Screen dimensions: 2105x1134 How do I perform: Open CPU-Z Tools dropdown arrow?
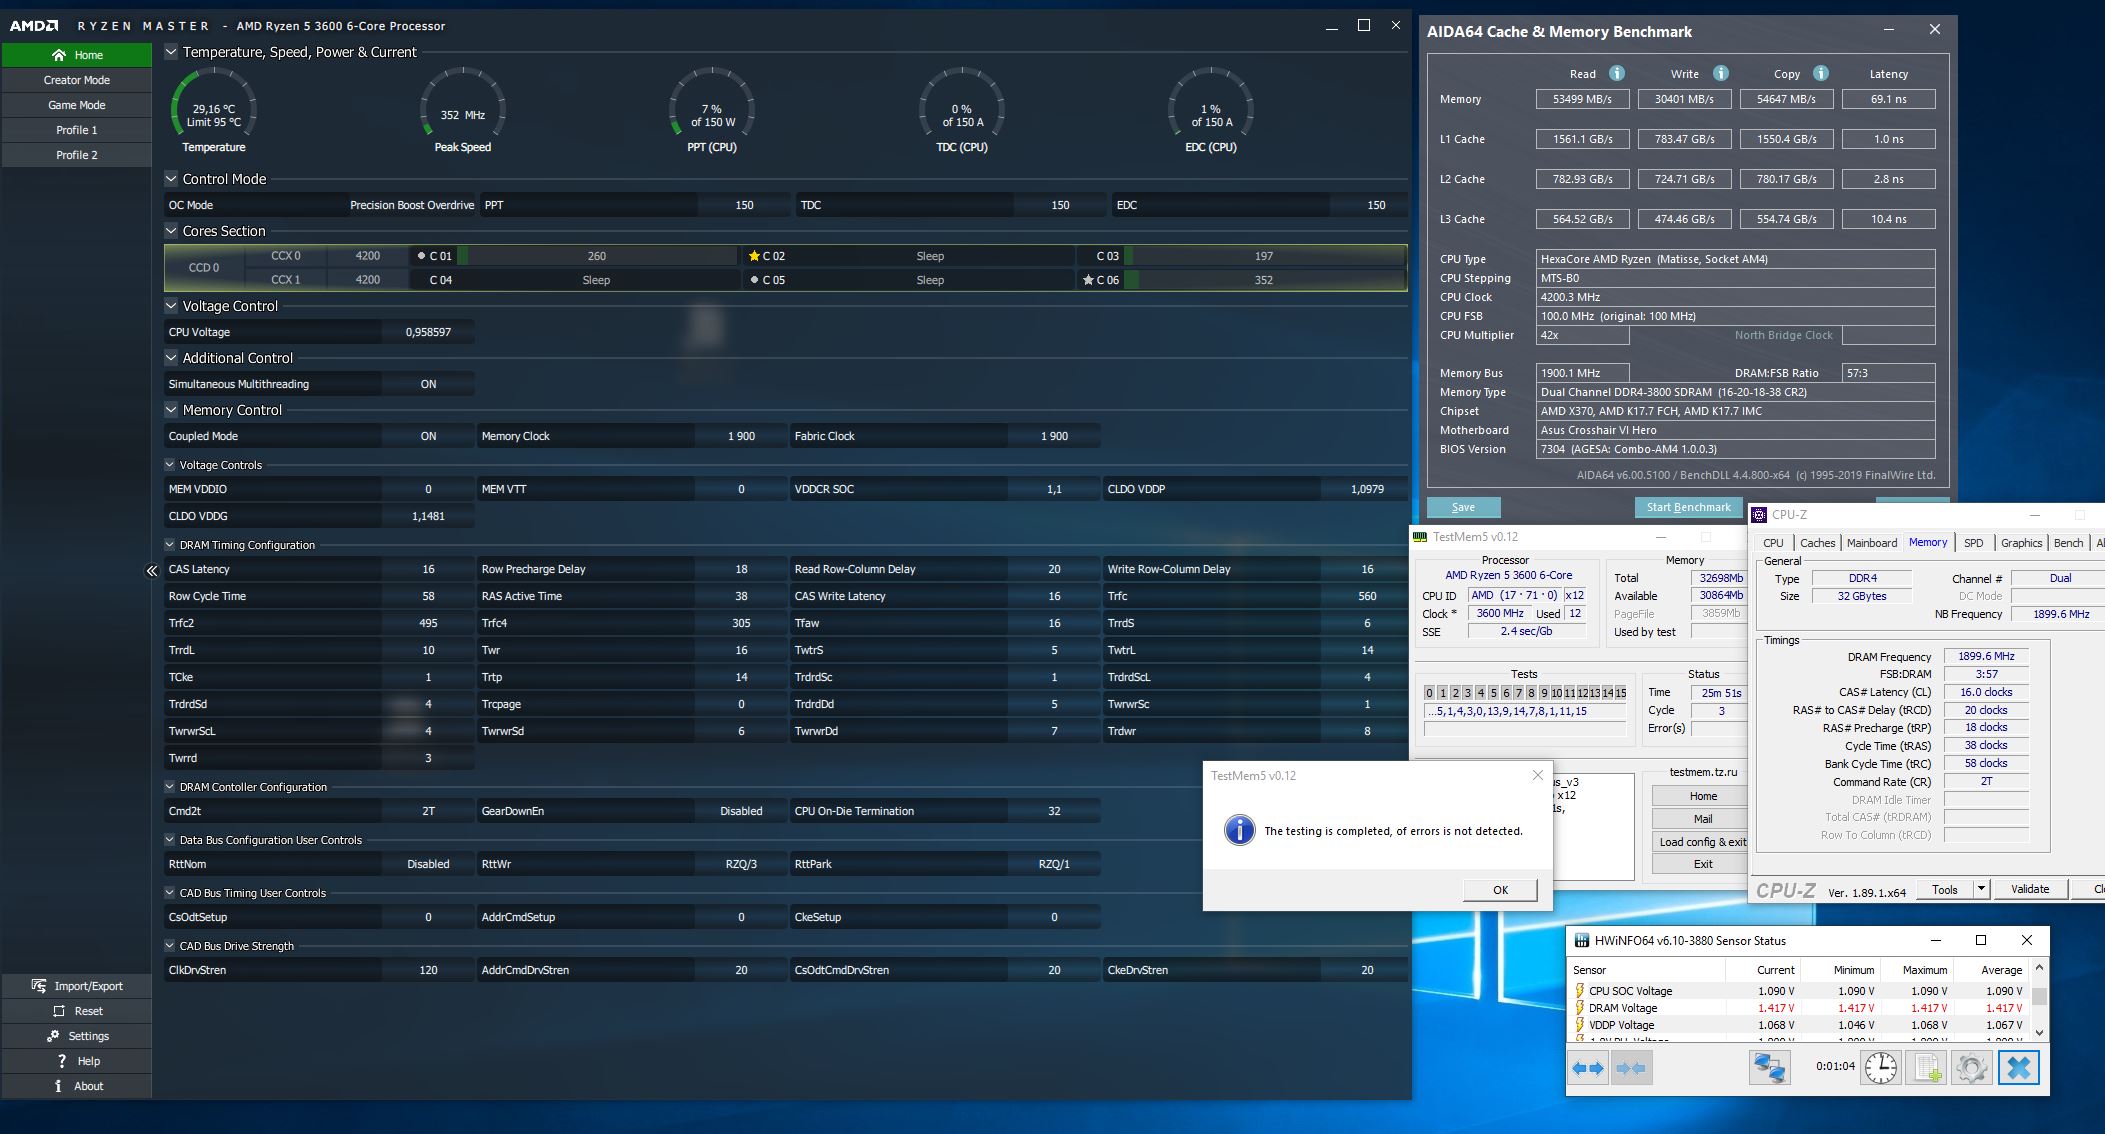pos(1980,889)
